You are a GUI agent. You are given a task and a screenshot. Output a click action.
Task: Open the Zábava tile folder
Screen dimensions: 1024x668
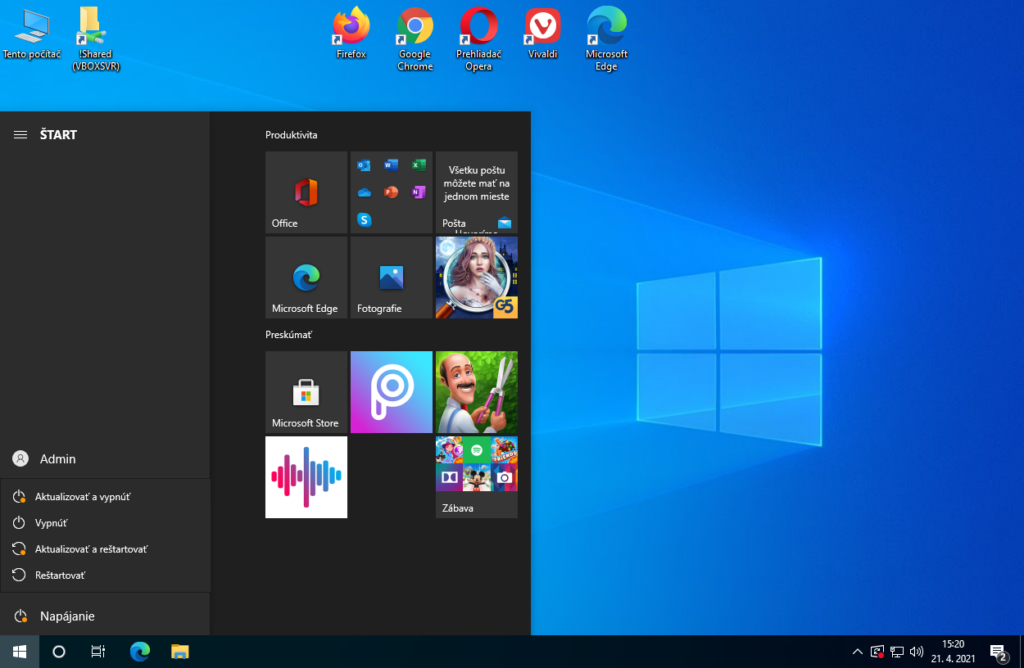click(476, 477)
